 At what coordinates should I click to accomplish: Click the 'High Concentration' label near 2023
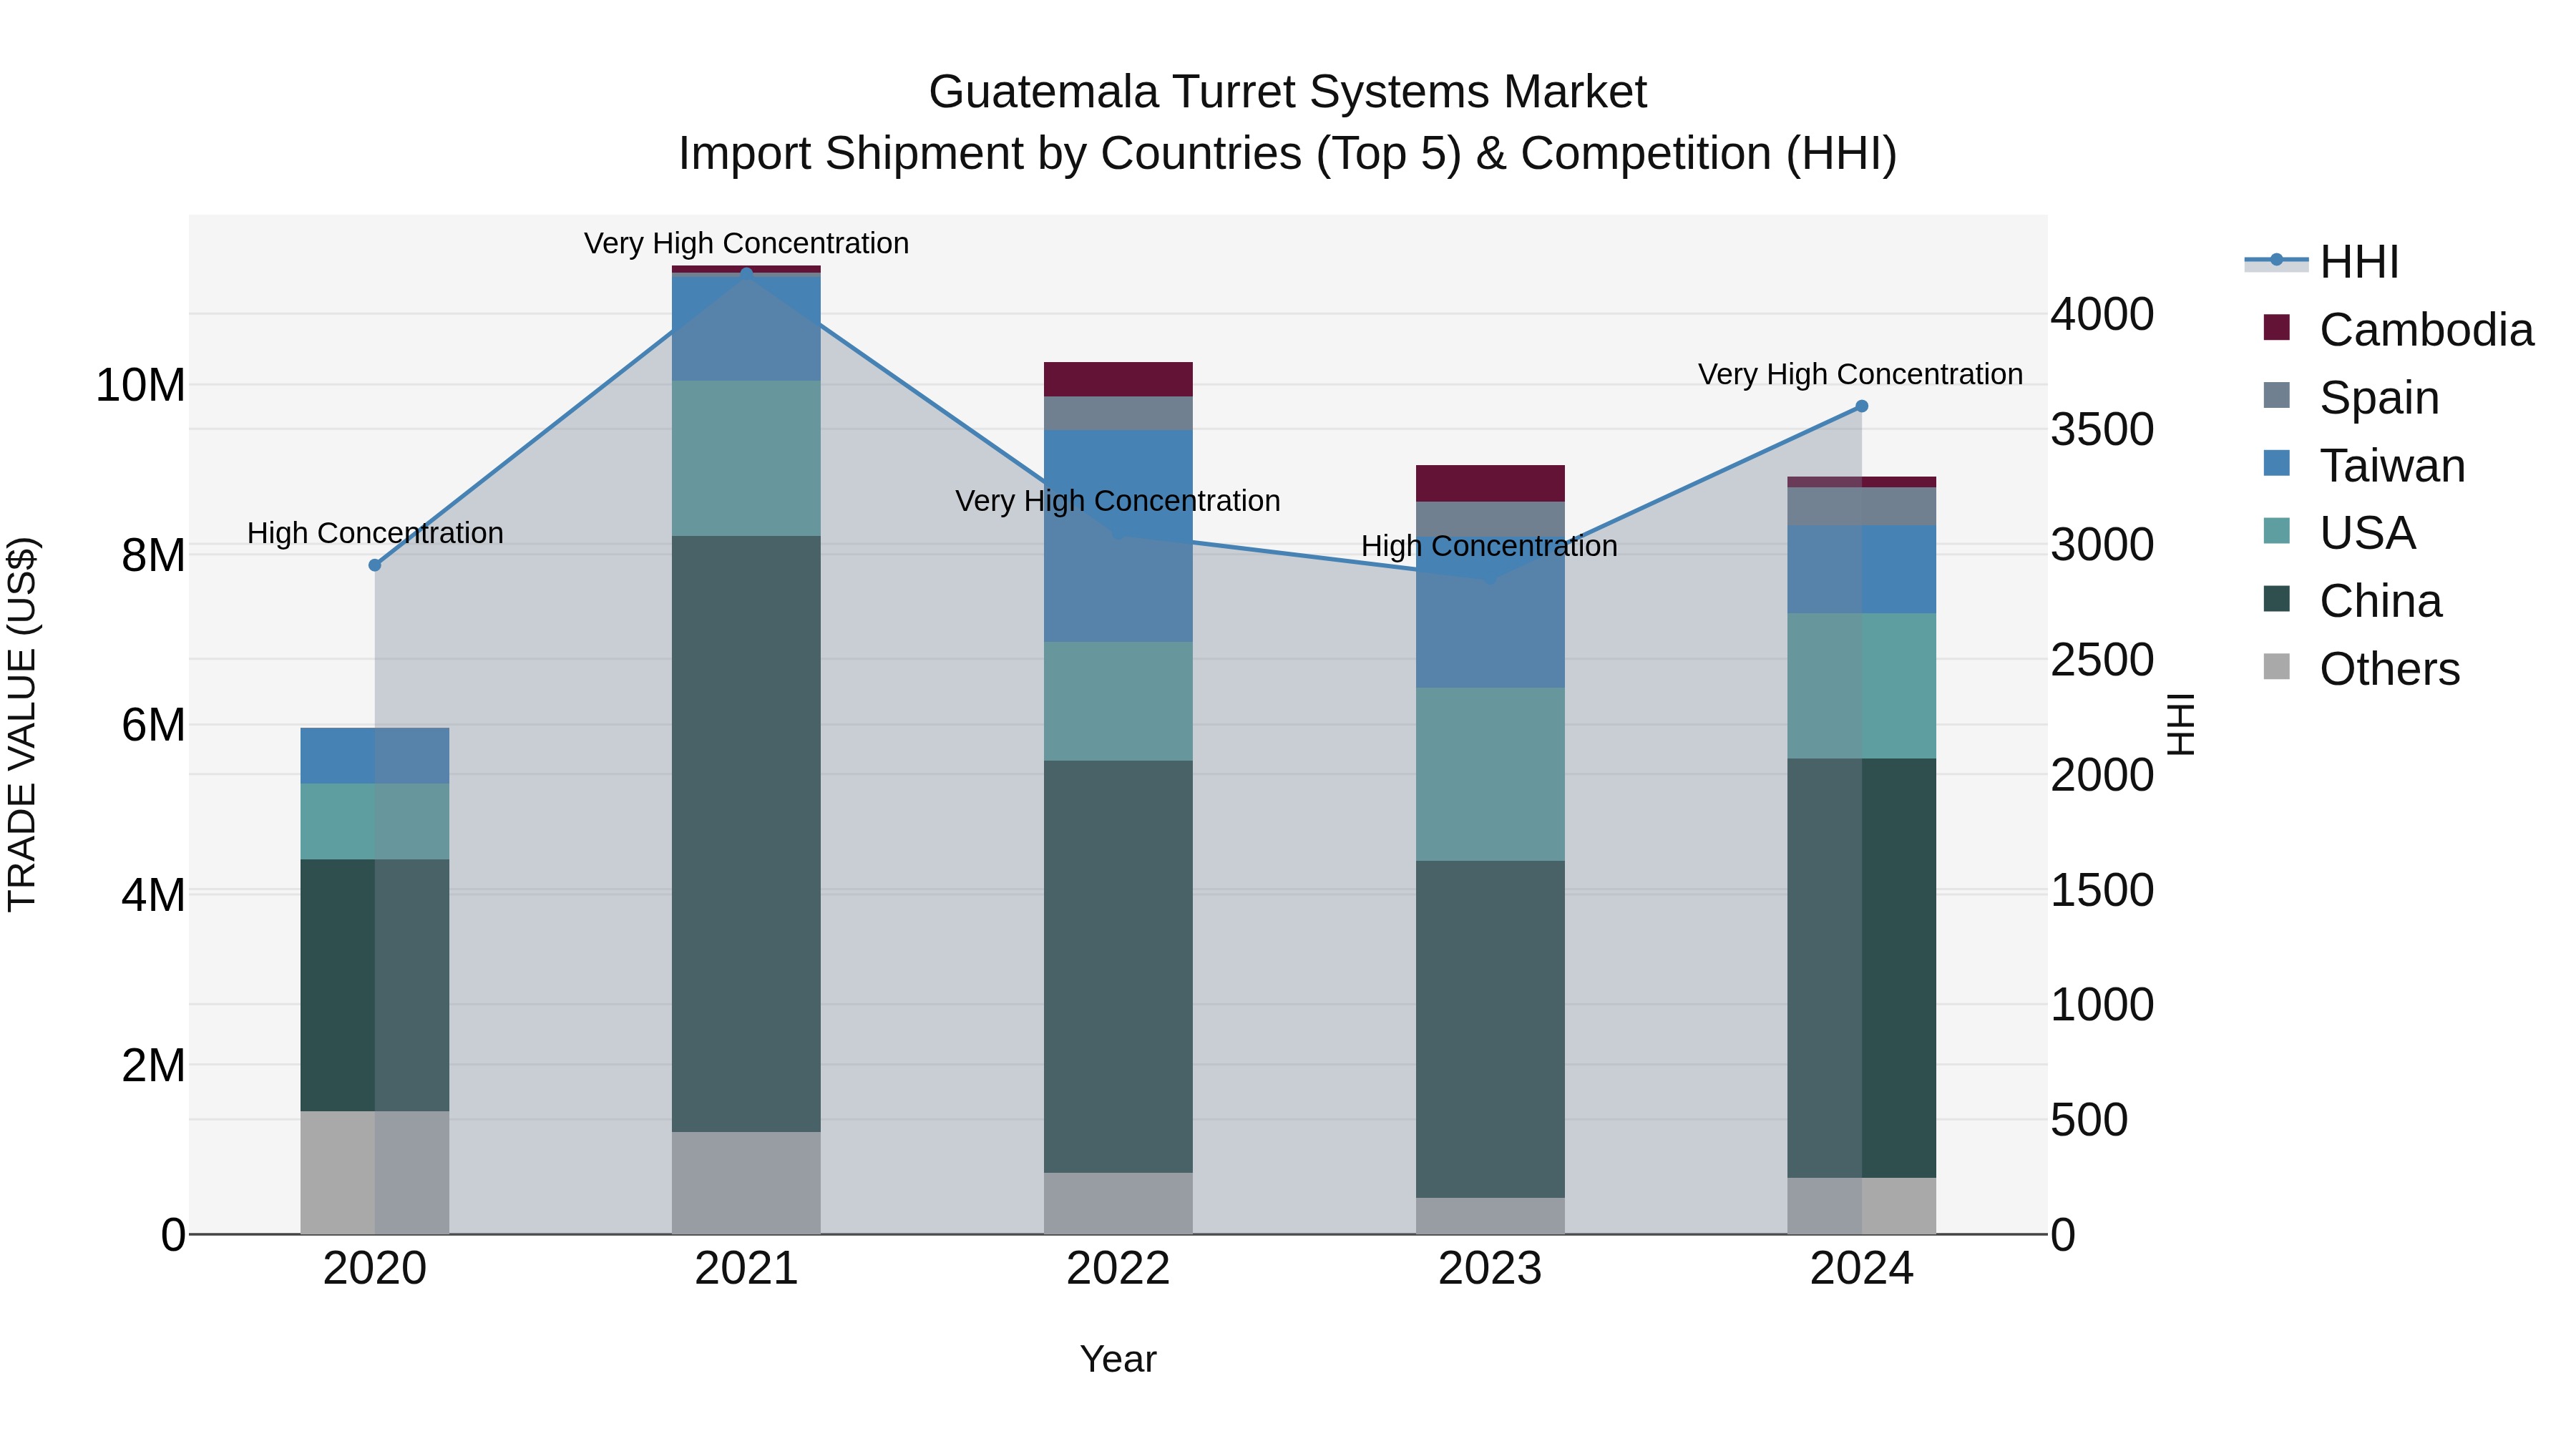(1489, 546)
